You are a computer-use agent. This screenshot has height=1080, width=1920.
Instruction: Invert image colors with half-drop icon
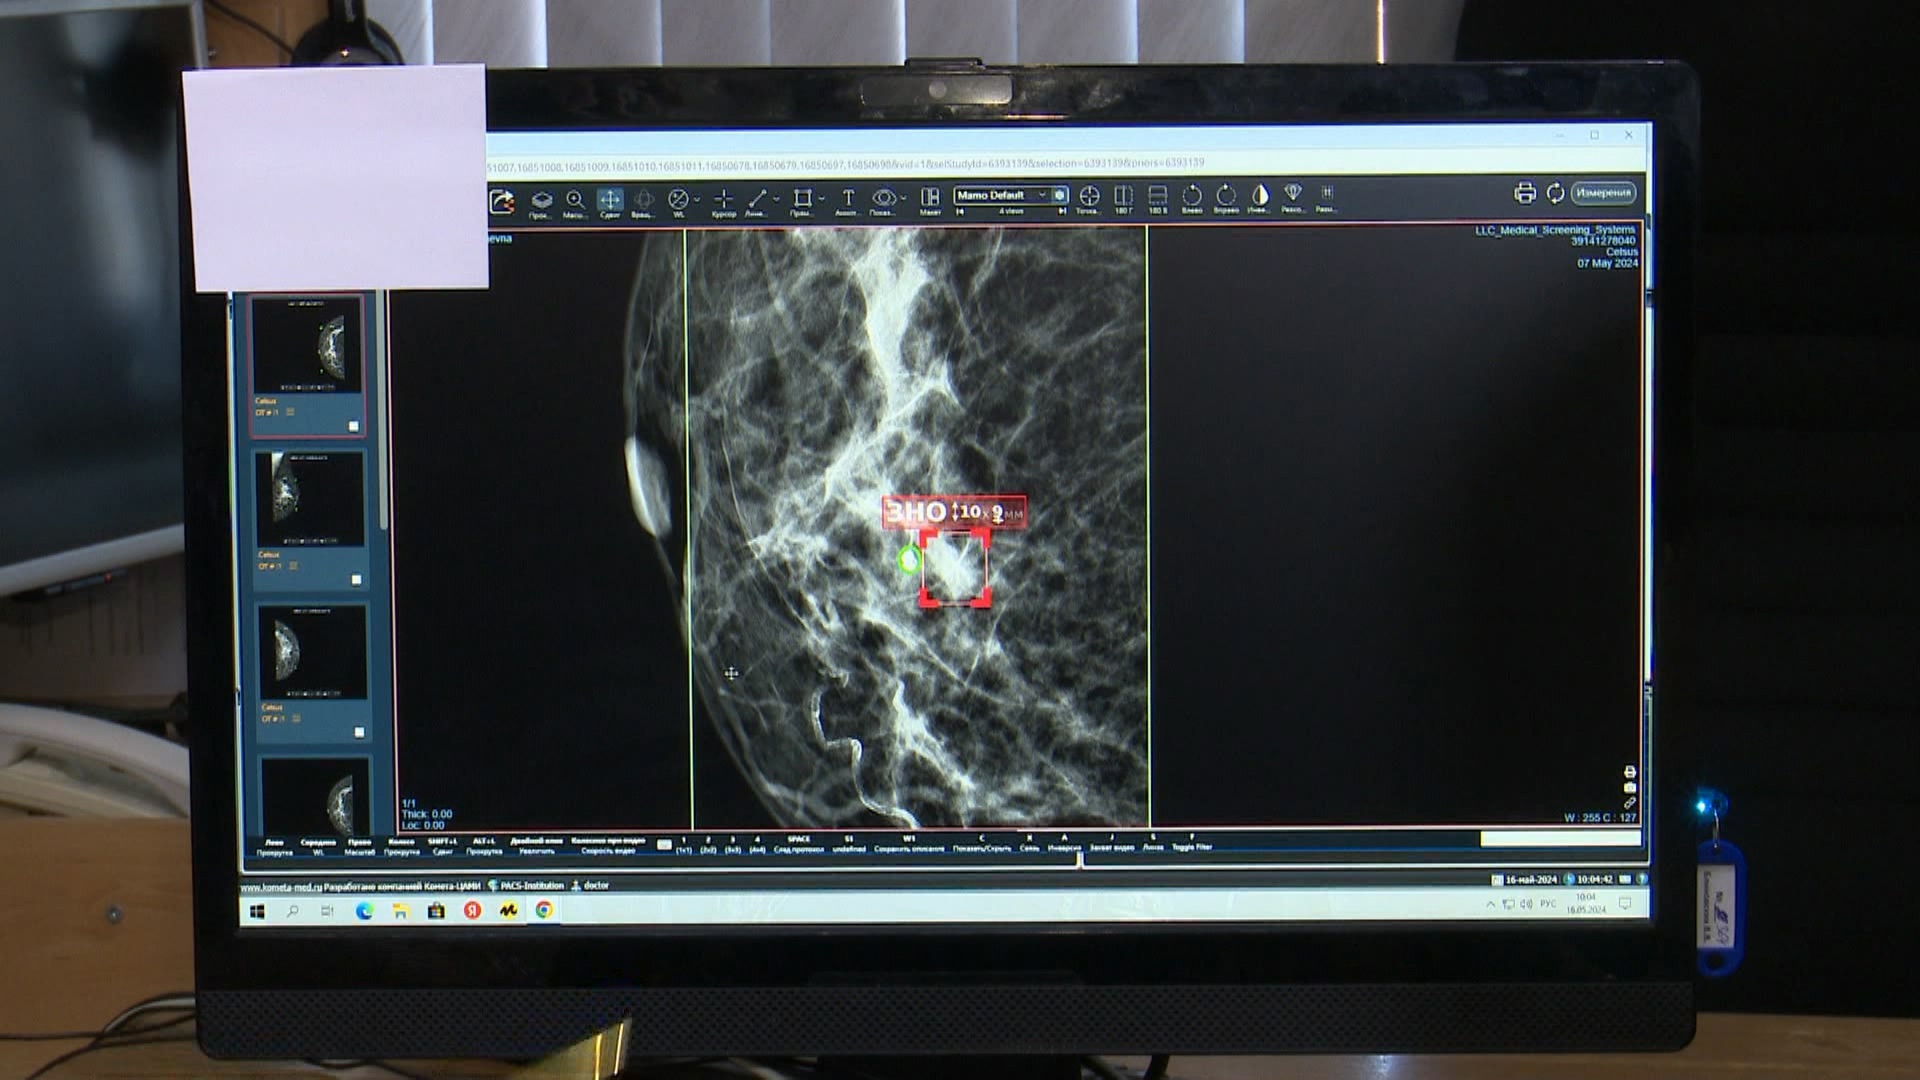pyautogui.click(x=1259, y=194)
